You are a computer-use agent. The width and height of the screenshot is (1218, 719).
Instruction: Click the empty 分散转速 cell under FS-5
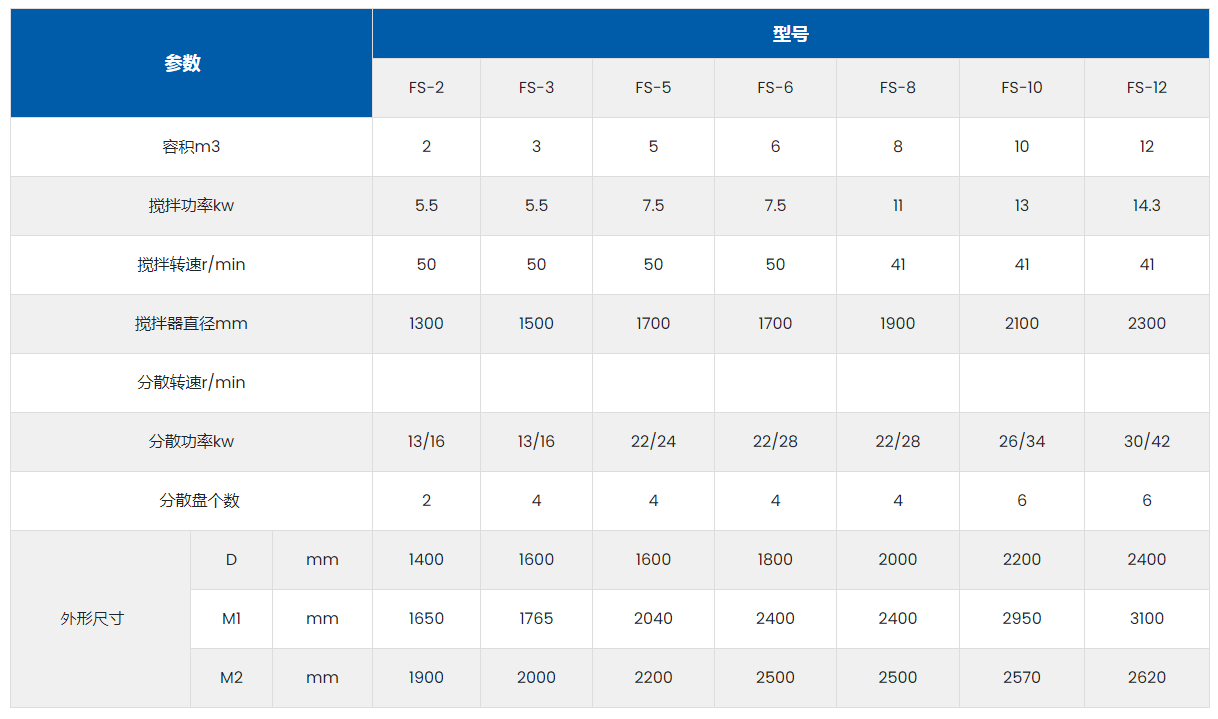click(653, 383)
